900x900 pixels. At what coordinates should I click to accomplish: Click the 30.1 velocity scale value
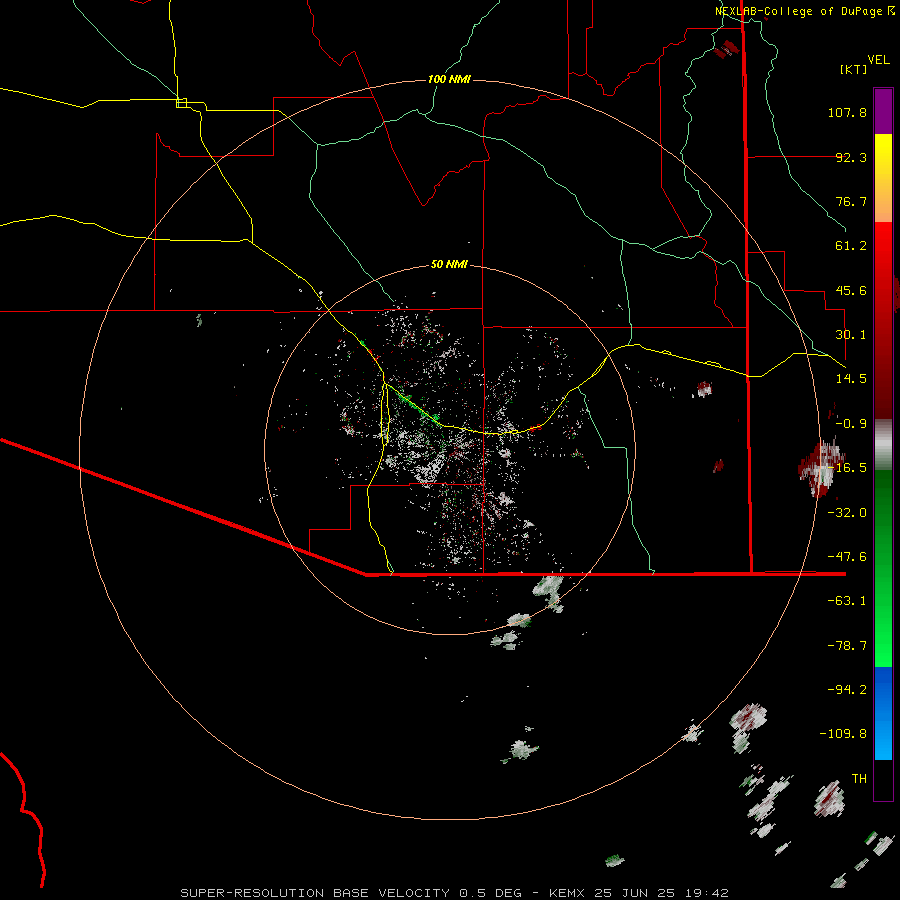point(851,335)
